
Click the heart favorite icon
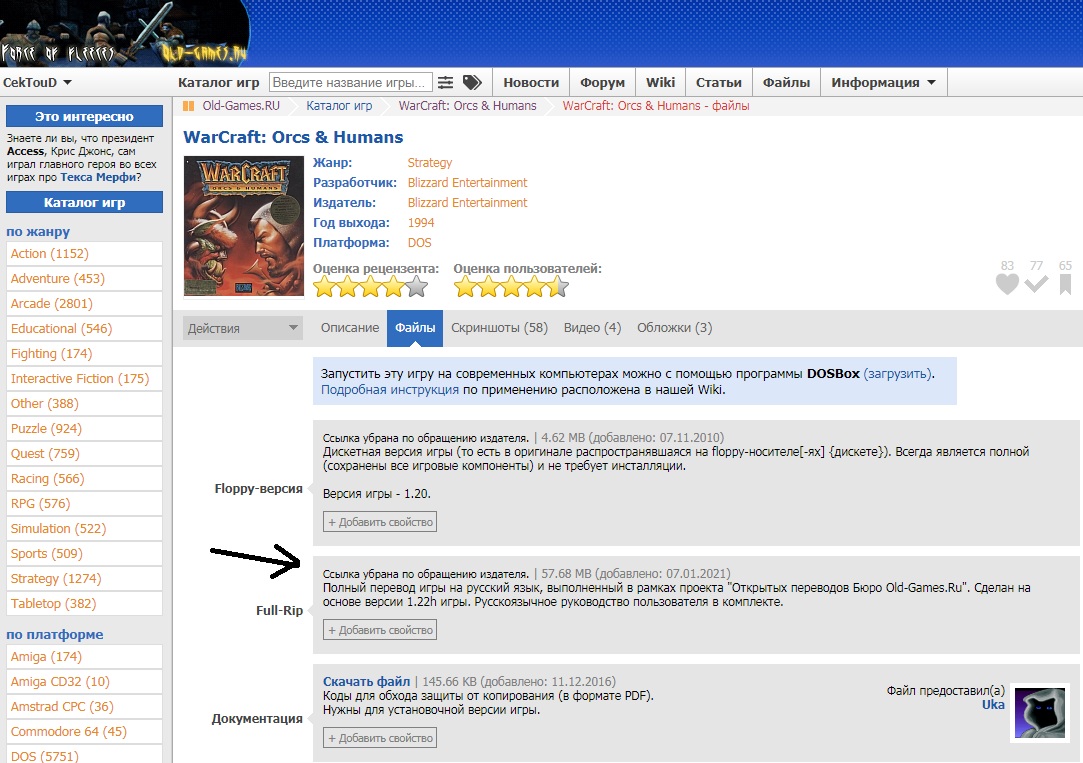point(1007,284)
